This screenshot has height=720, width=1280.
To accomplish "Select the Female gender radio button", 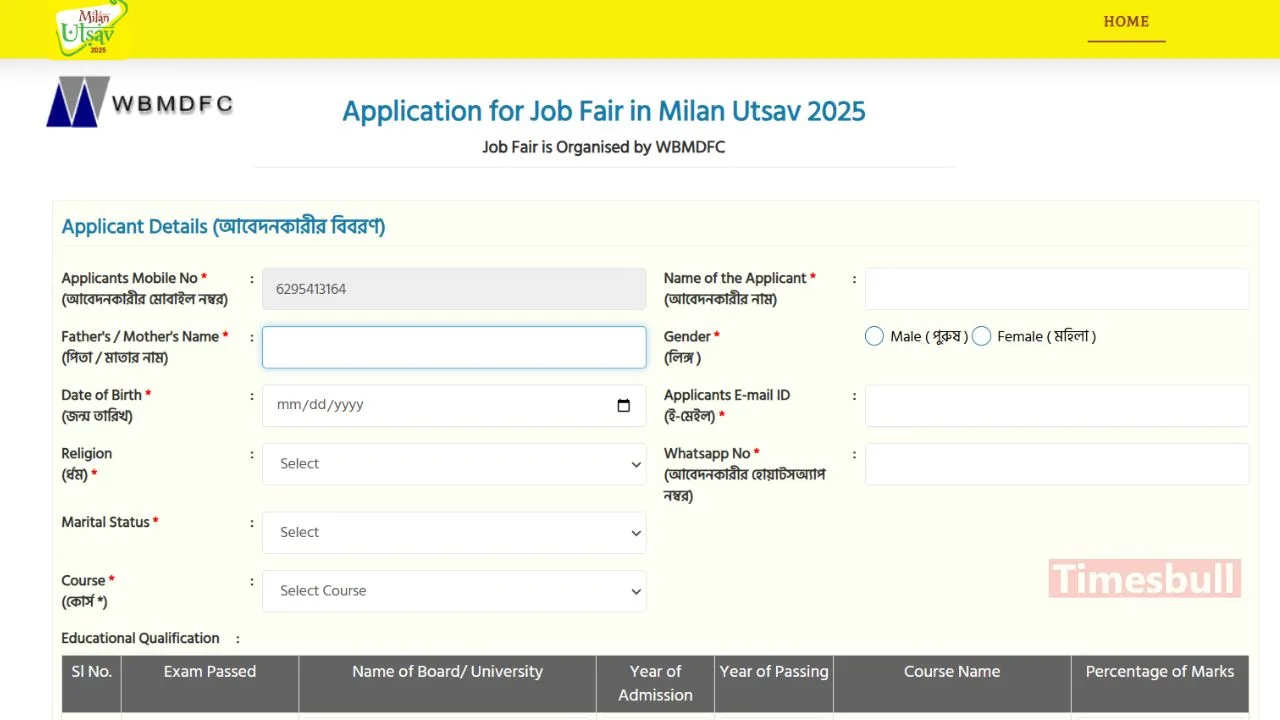I will click(981, 336).
